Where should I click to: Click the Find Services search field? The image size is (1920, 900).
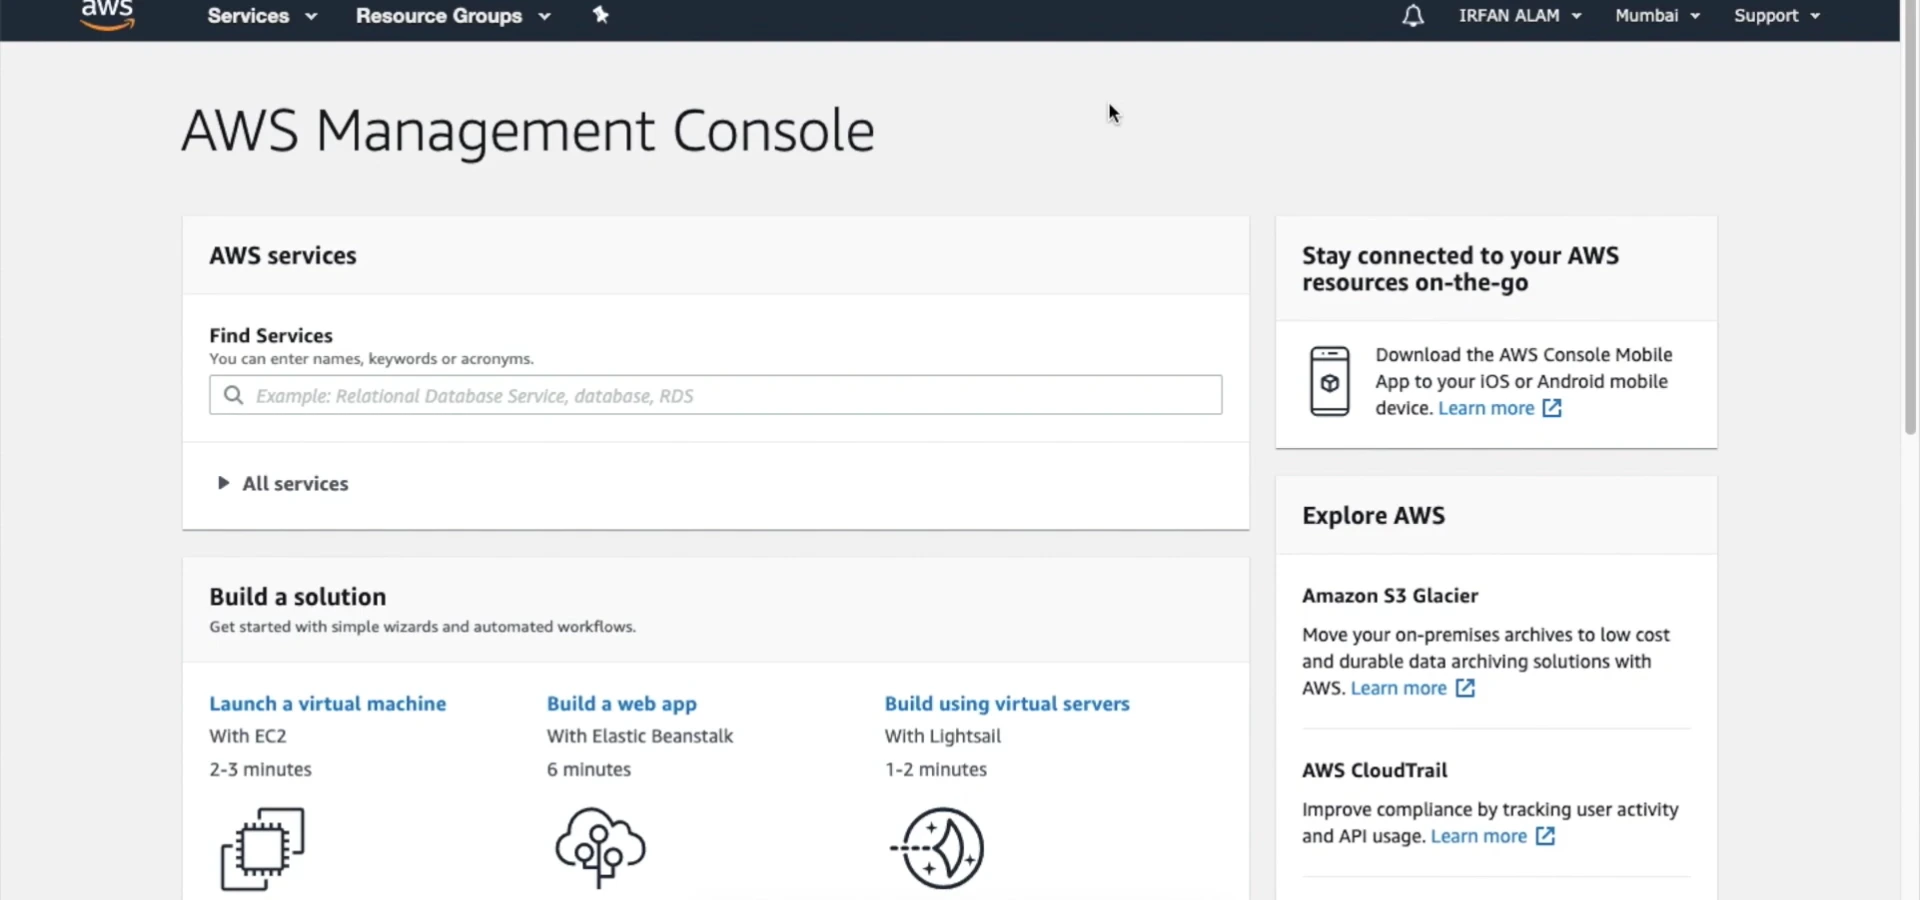(x=715, y=395)
